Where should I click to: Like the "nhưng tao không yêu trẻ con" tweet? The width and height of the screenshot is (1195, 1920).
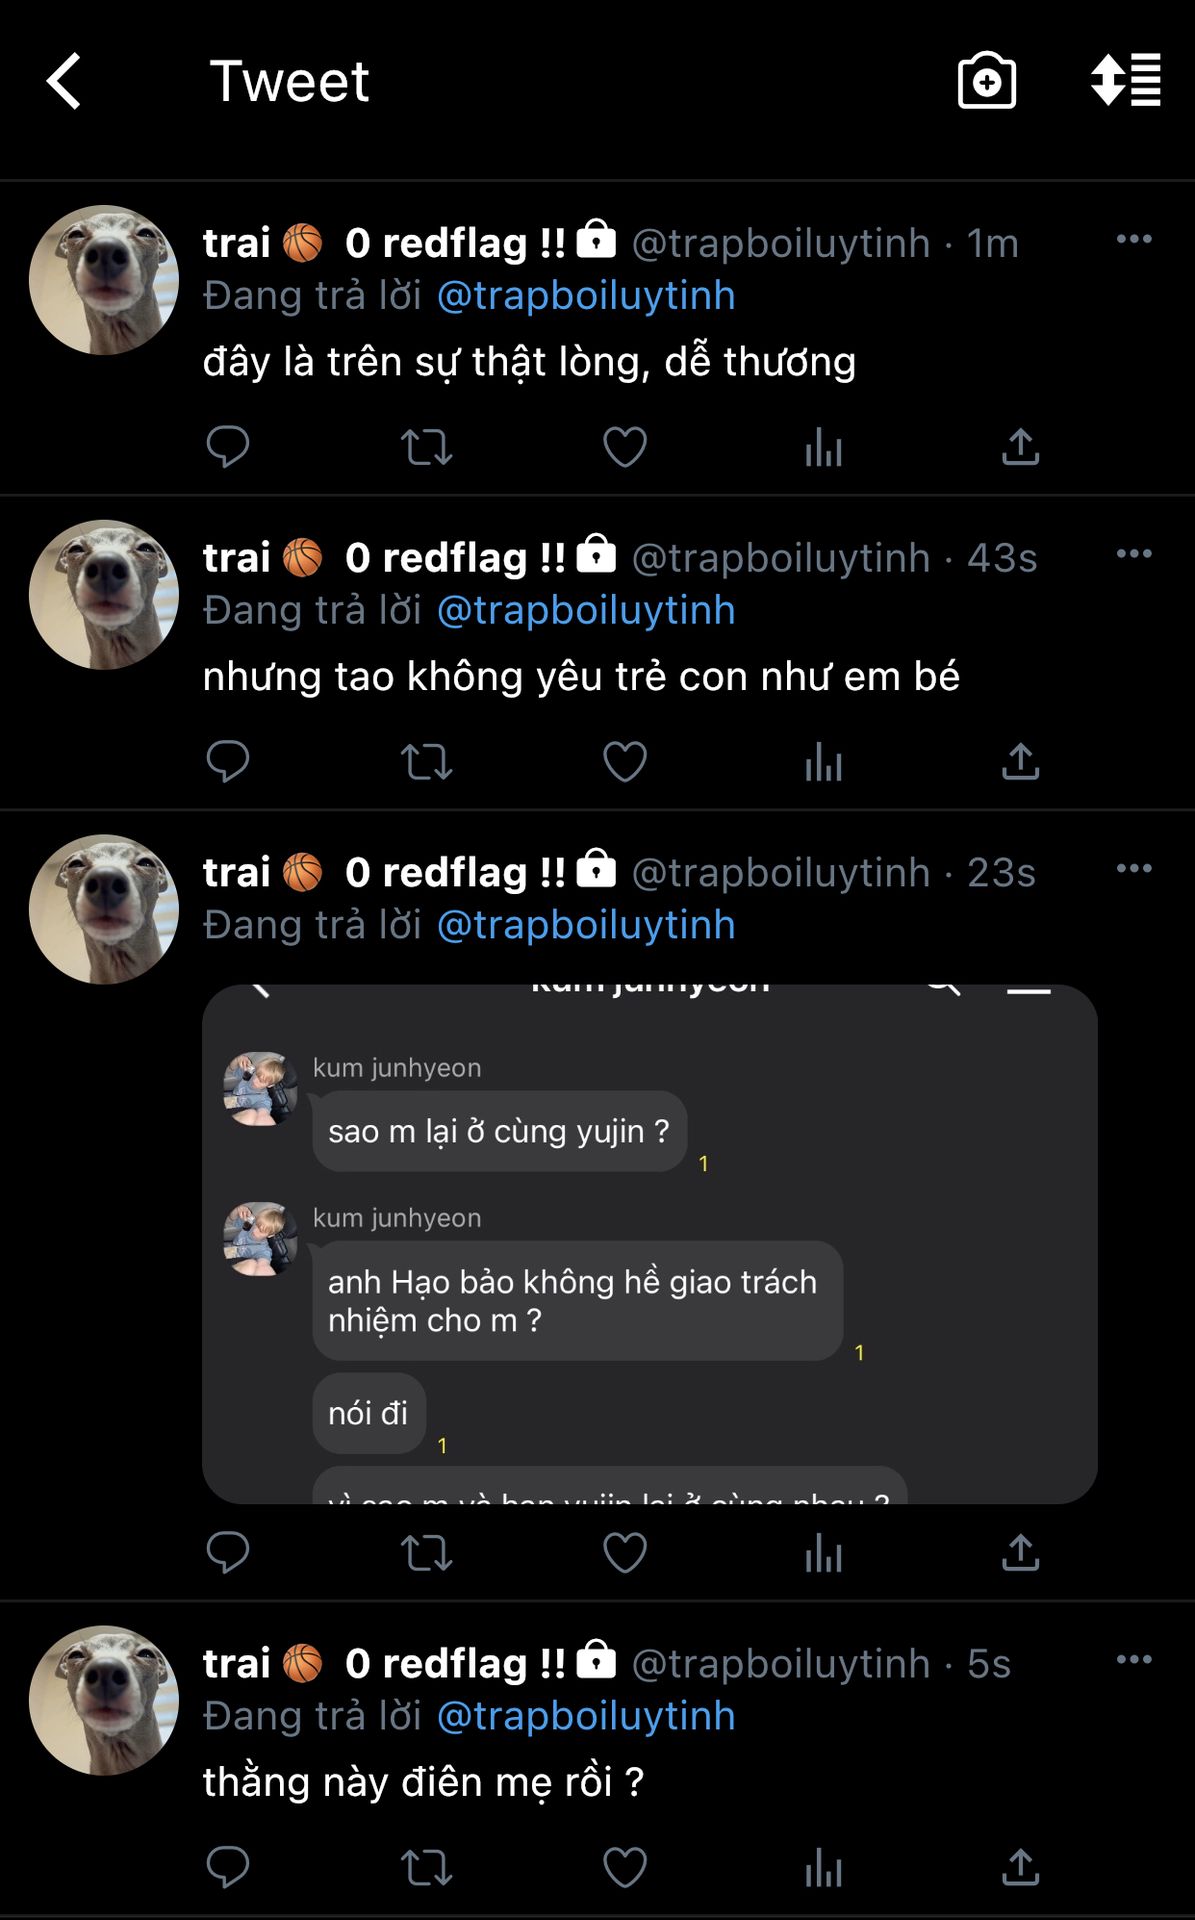click(625, 762)
